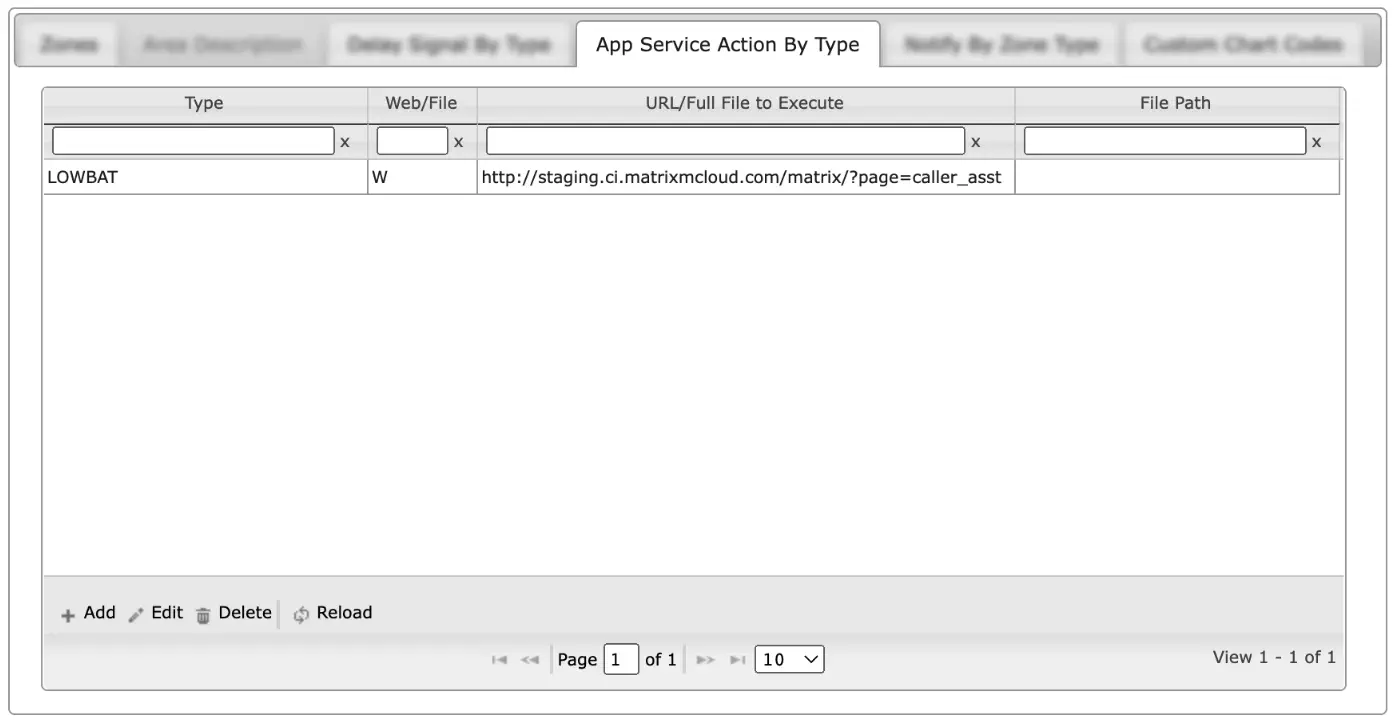
Task: Clear the File Path filter with its x
Action: click(x=1317, y=142)
